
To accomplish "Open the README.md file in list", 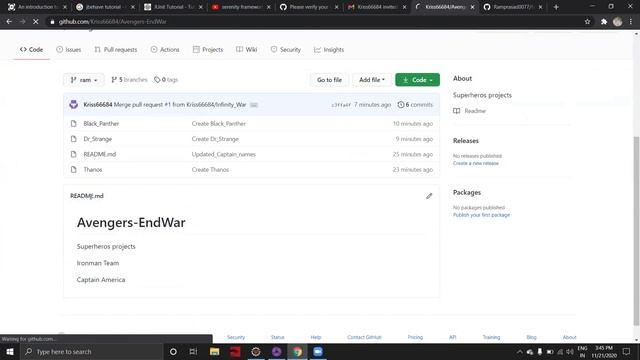I will [100, 154].
